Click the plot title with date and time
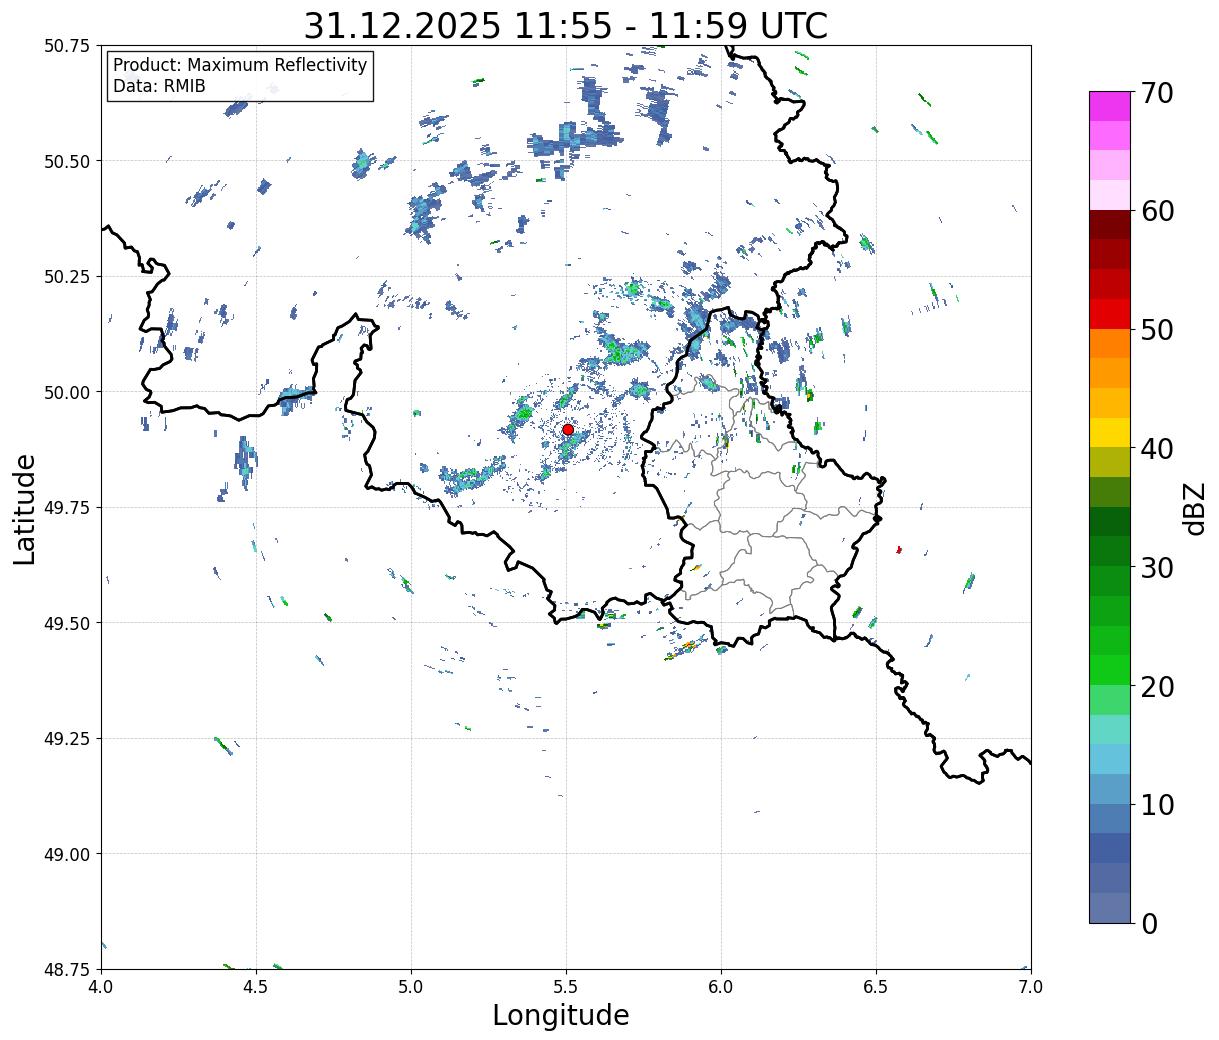The width and height of the screenshot is (1219, 1040). point(565,25)
